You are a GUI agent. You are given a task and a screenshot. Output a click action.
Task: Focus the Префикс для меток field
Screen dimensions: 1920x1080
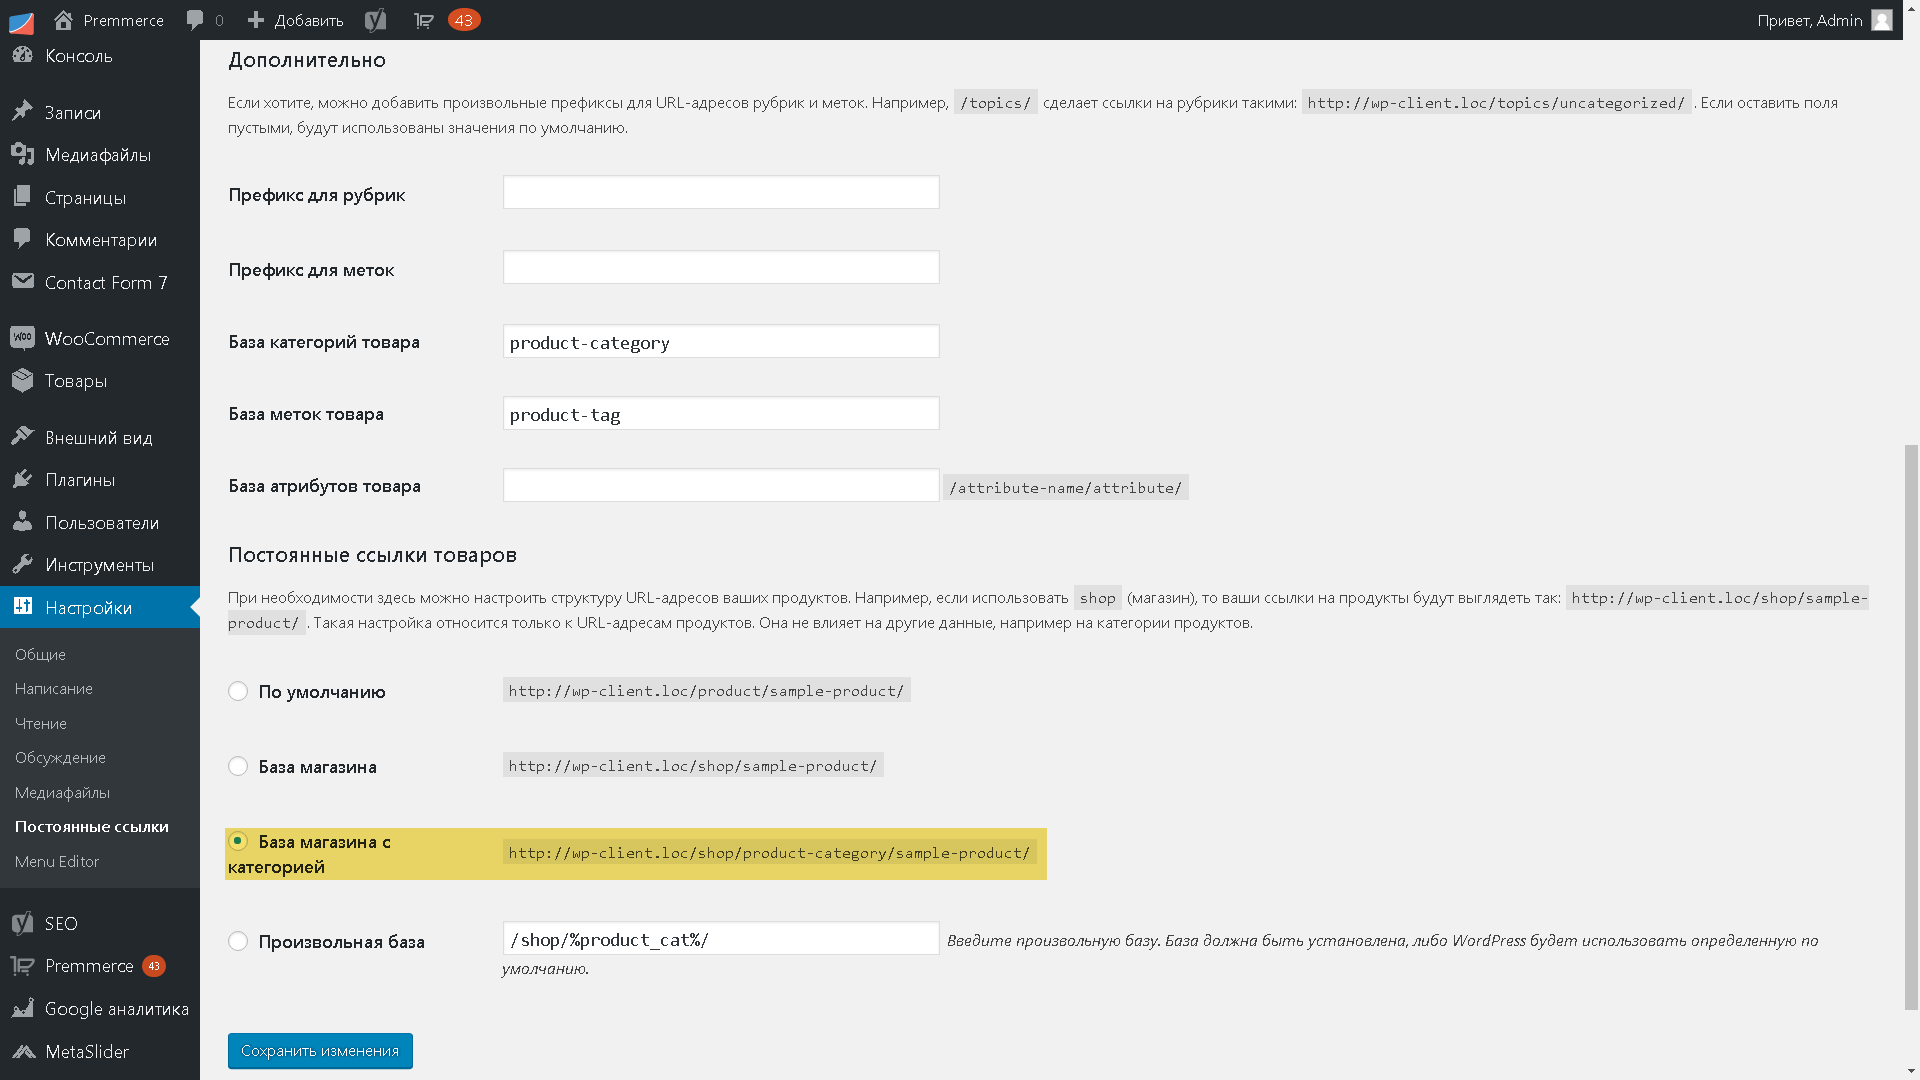[x=721, y=267]
